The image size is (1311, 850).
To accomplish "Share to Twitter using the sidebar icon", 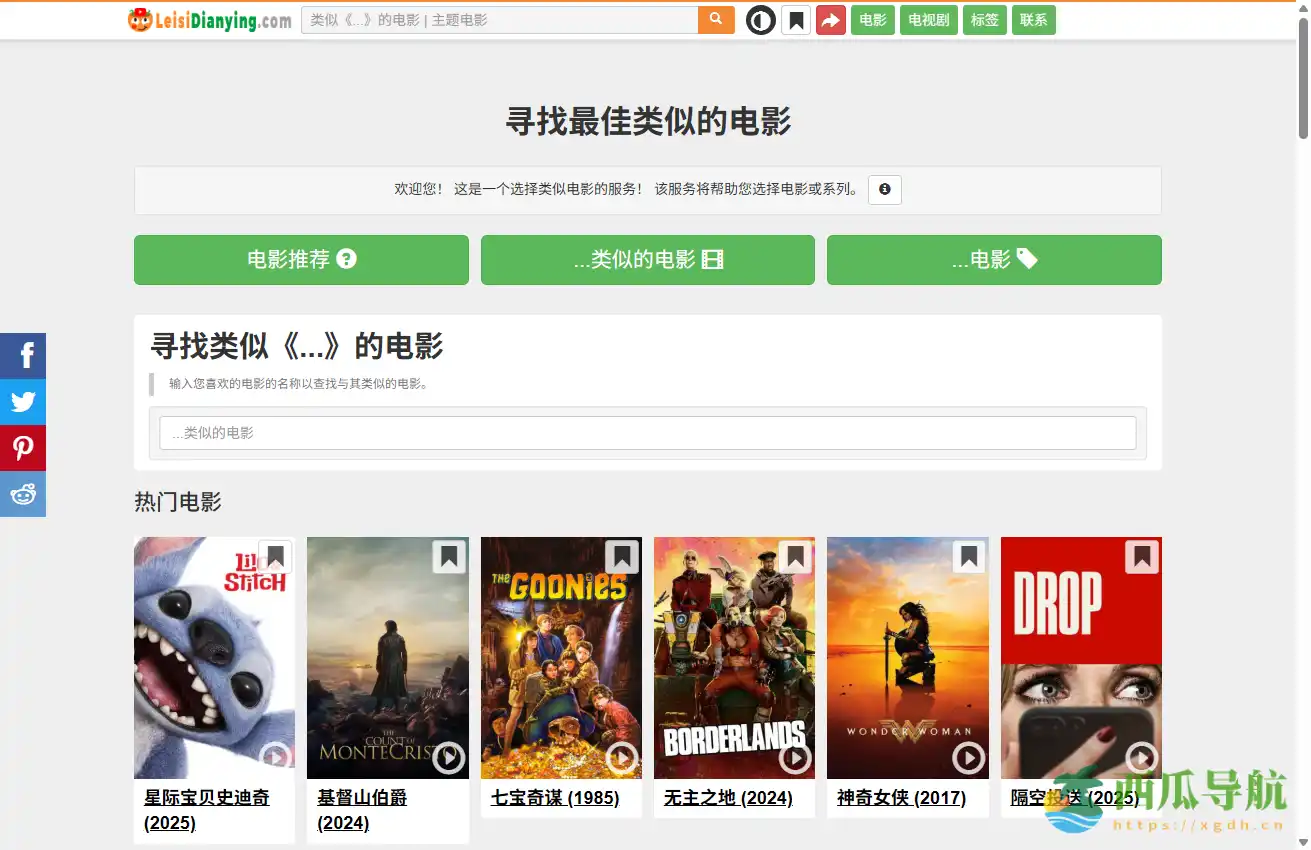I will pyautogui.click(x=23, y=401).
